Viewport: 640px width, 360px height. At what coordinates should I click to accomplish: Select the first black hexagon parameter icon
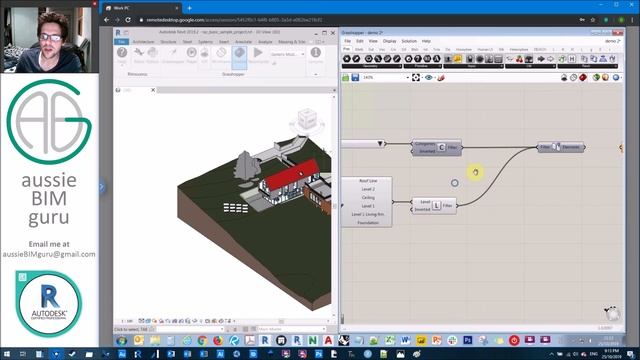[347, 59]
